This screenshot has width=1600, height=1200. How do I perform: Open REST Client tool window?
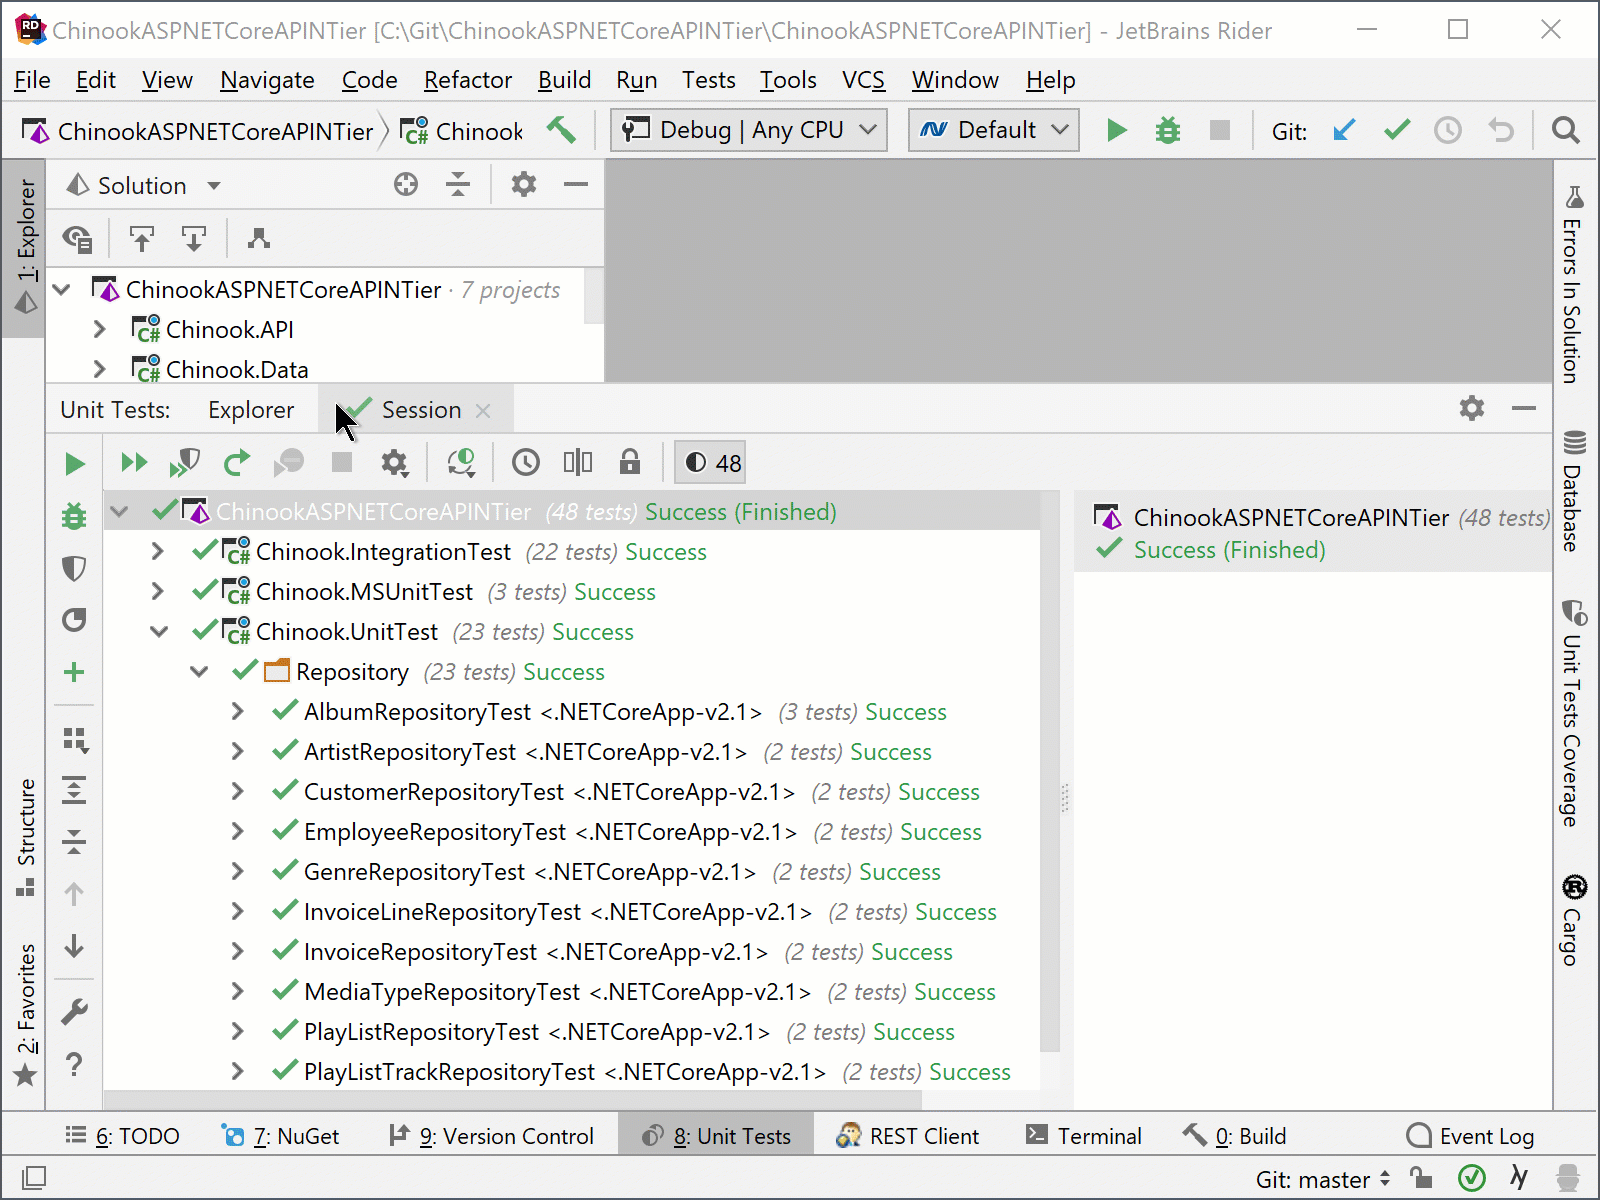point(907,1136)
